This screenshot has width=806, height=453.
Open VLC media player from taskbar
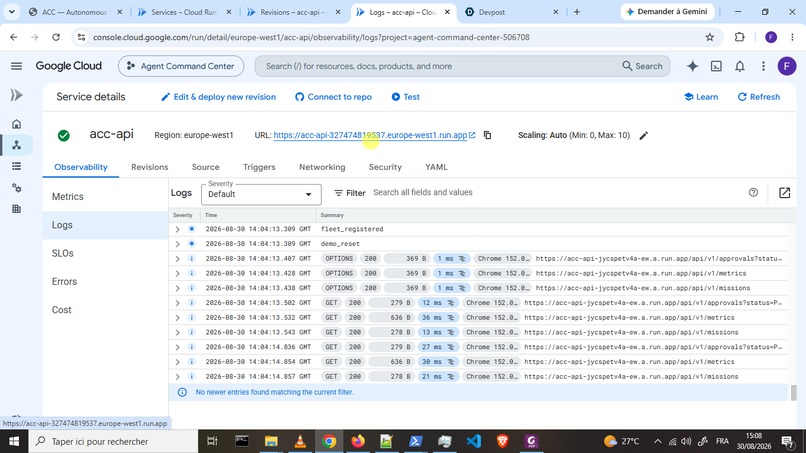coord(300,441)
